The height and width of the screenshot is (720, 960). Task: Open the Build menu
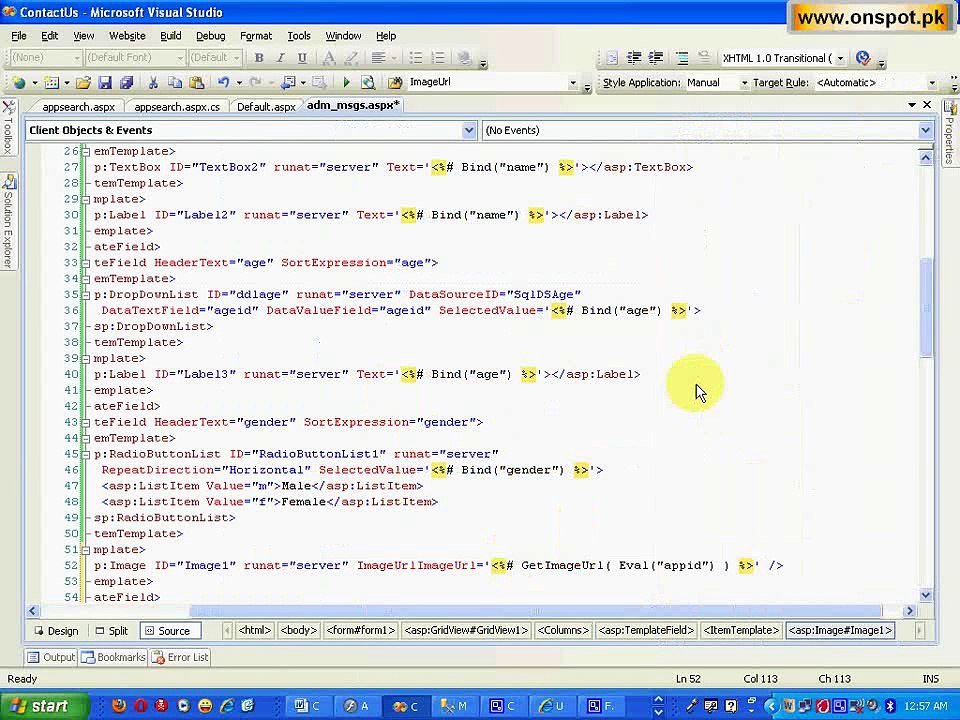pyautogui.click(x=171, y=36)
